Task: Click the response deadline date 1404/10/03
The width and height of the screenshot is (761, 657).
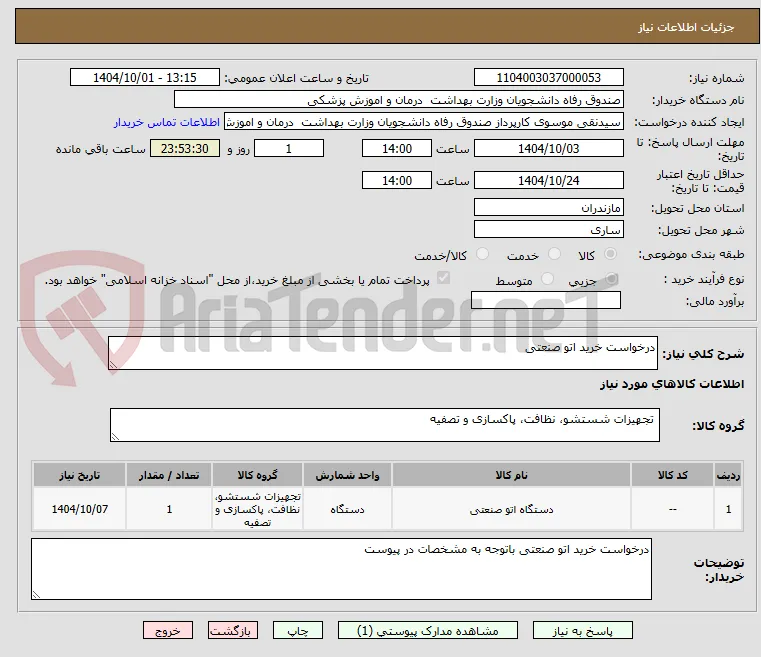Action: click(549, 148)
